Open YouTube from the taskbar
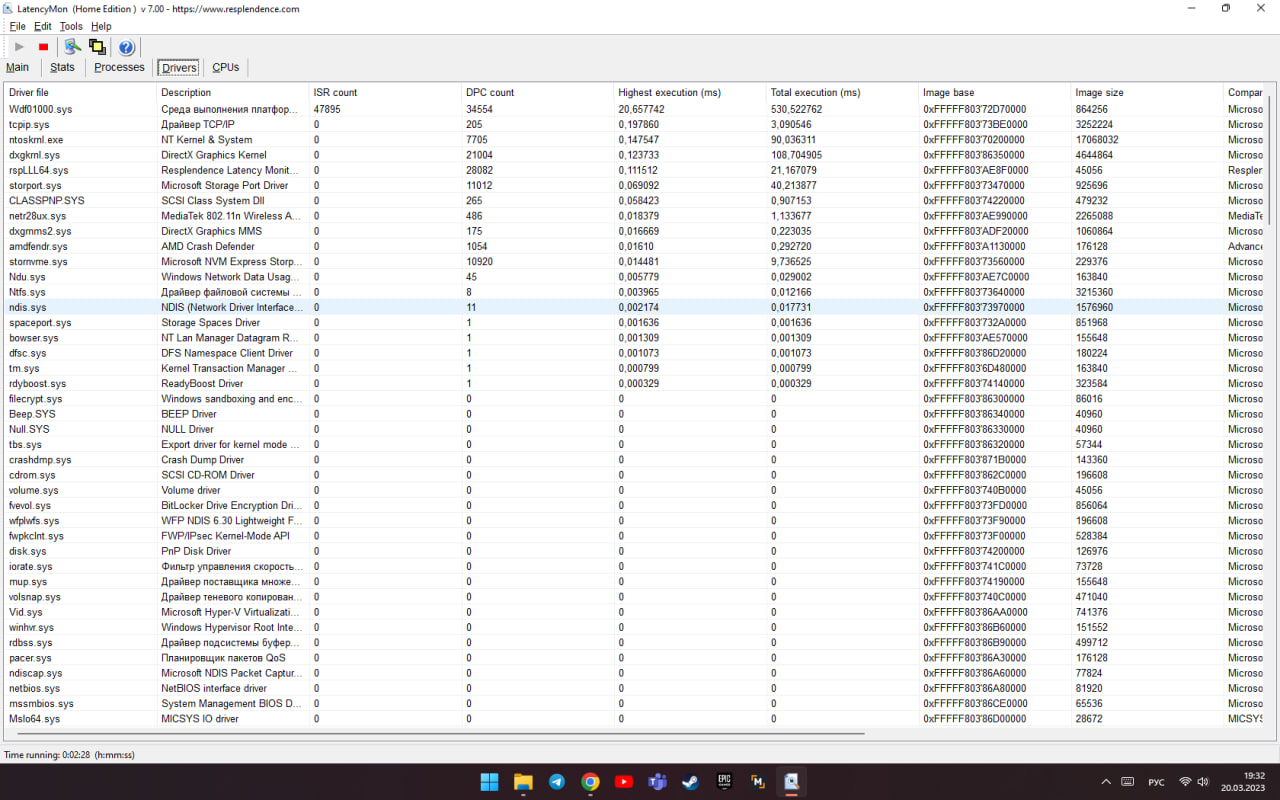 point(624,782)
